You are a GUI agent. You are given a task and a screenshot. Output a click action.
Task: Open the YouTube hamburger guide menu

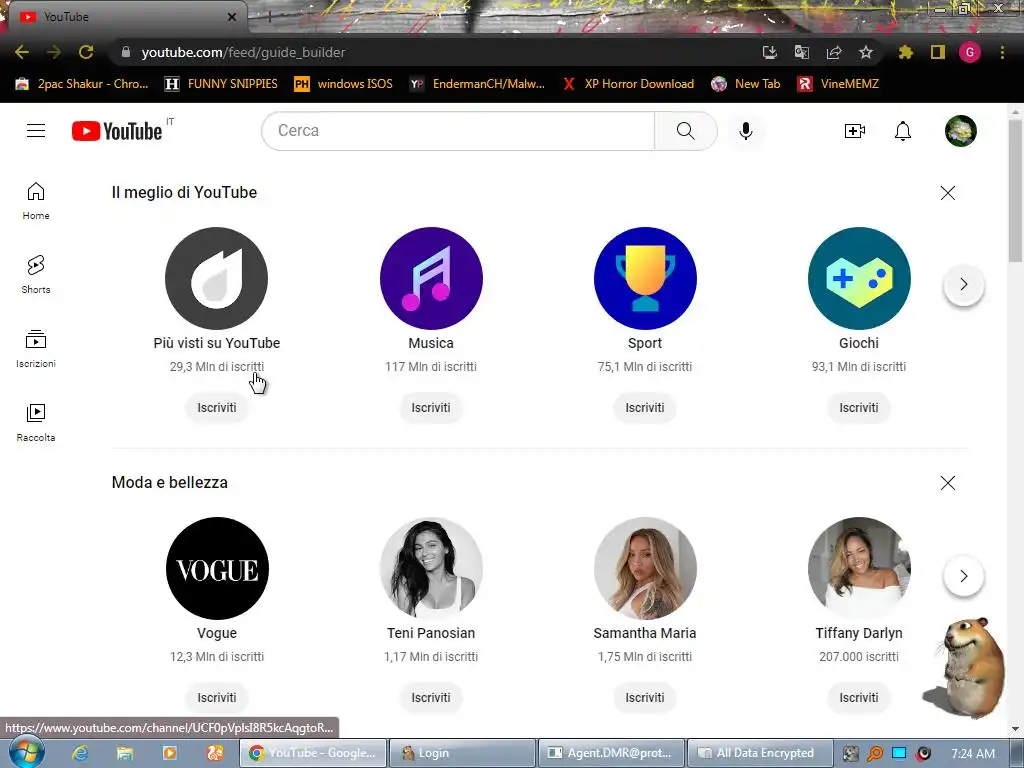click(x=36, y=131)
